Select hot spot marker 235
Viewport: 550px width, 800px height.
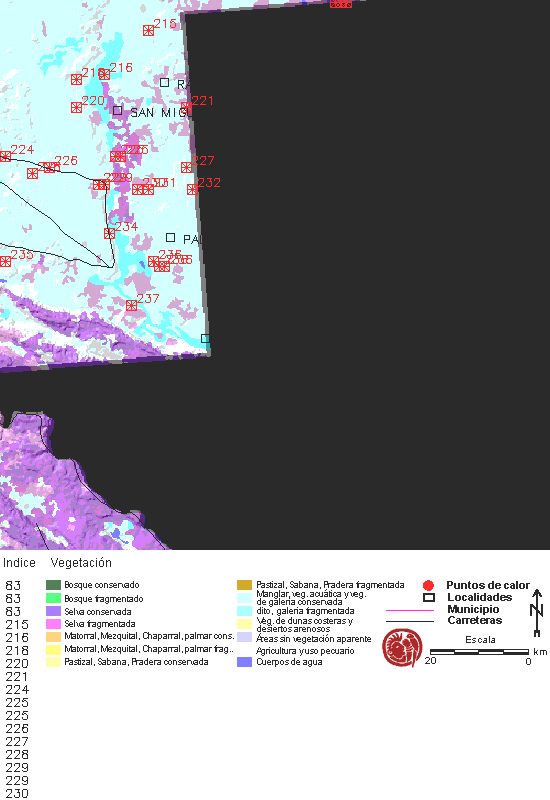[5, 261]
